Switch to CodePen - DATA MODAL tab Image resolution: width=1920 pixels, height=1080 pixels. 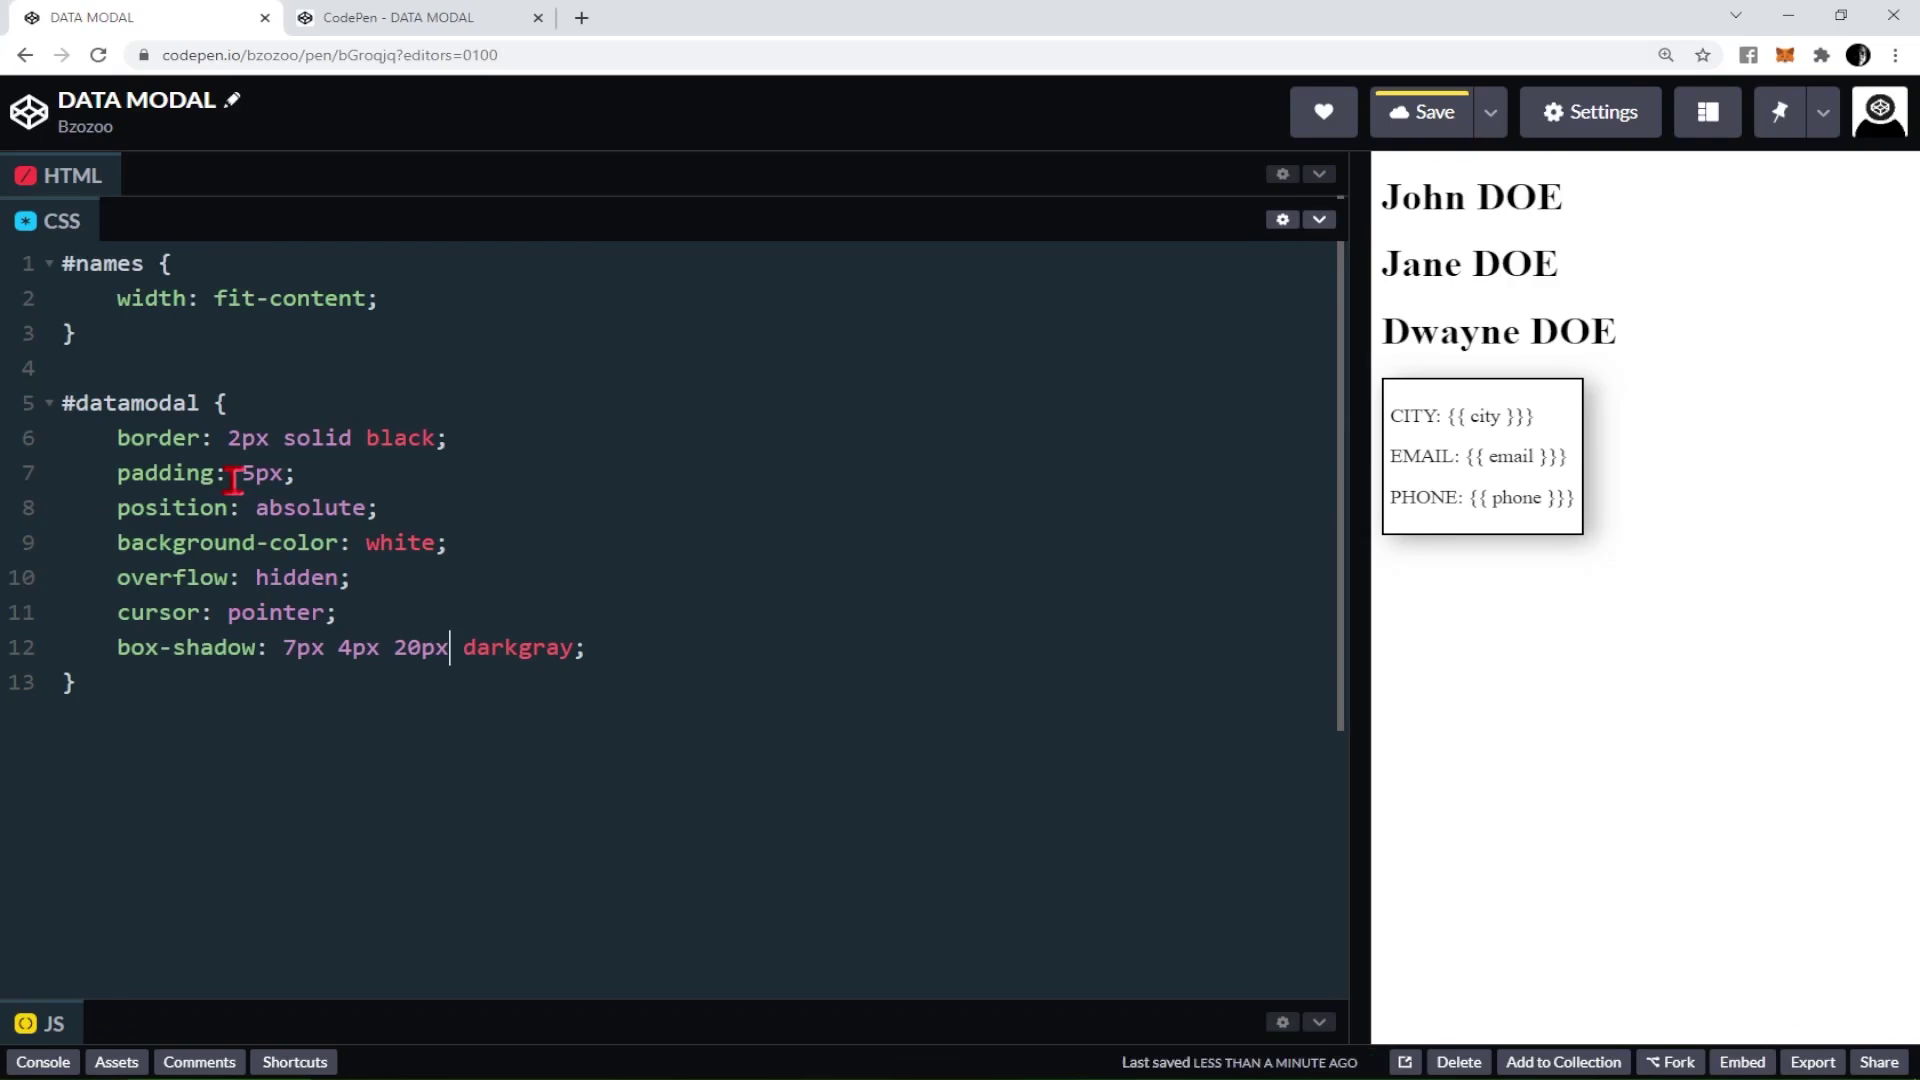pyautogui.click(x=398, y=17)
